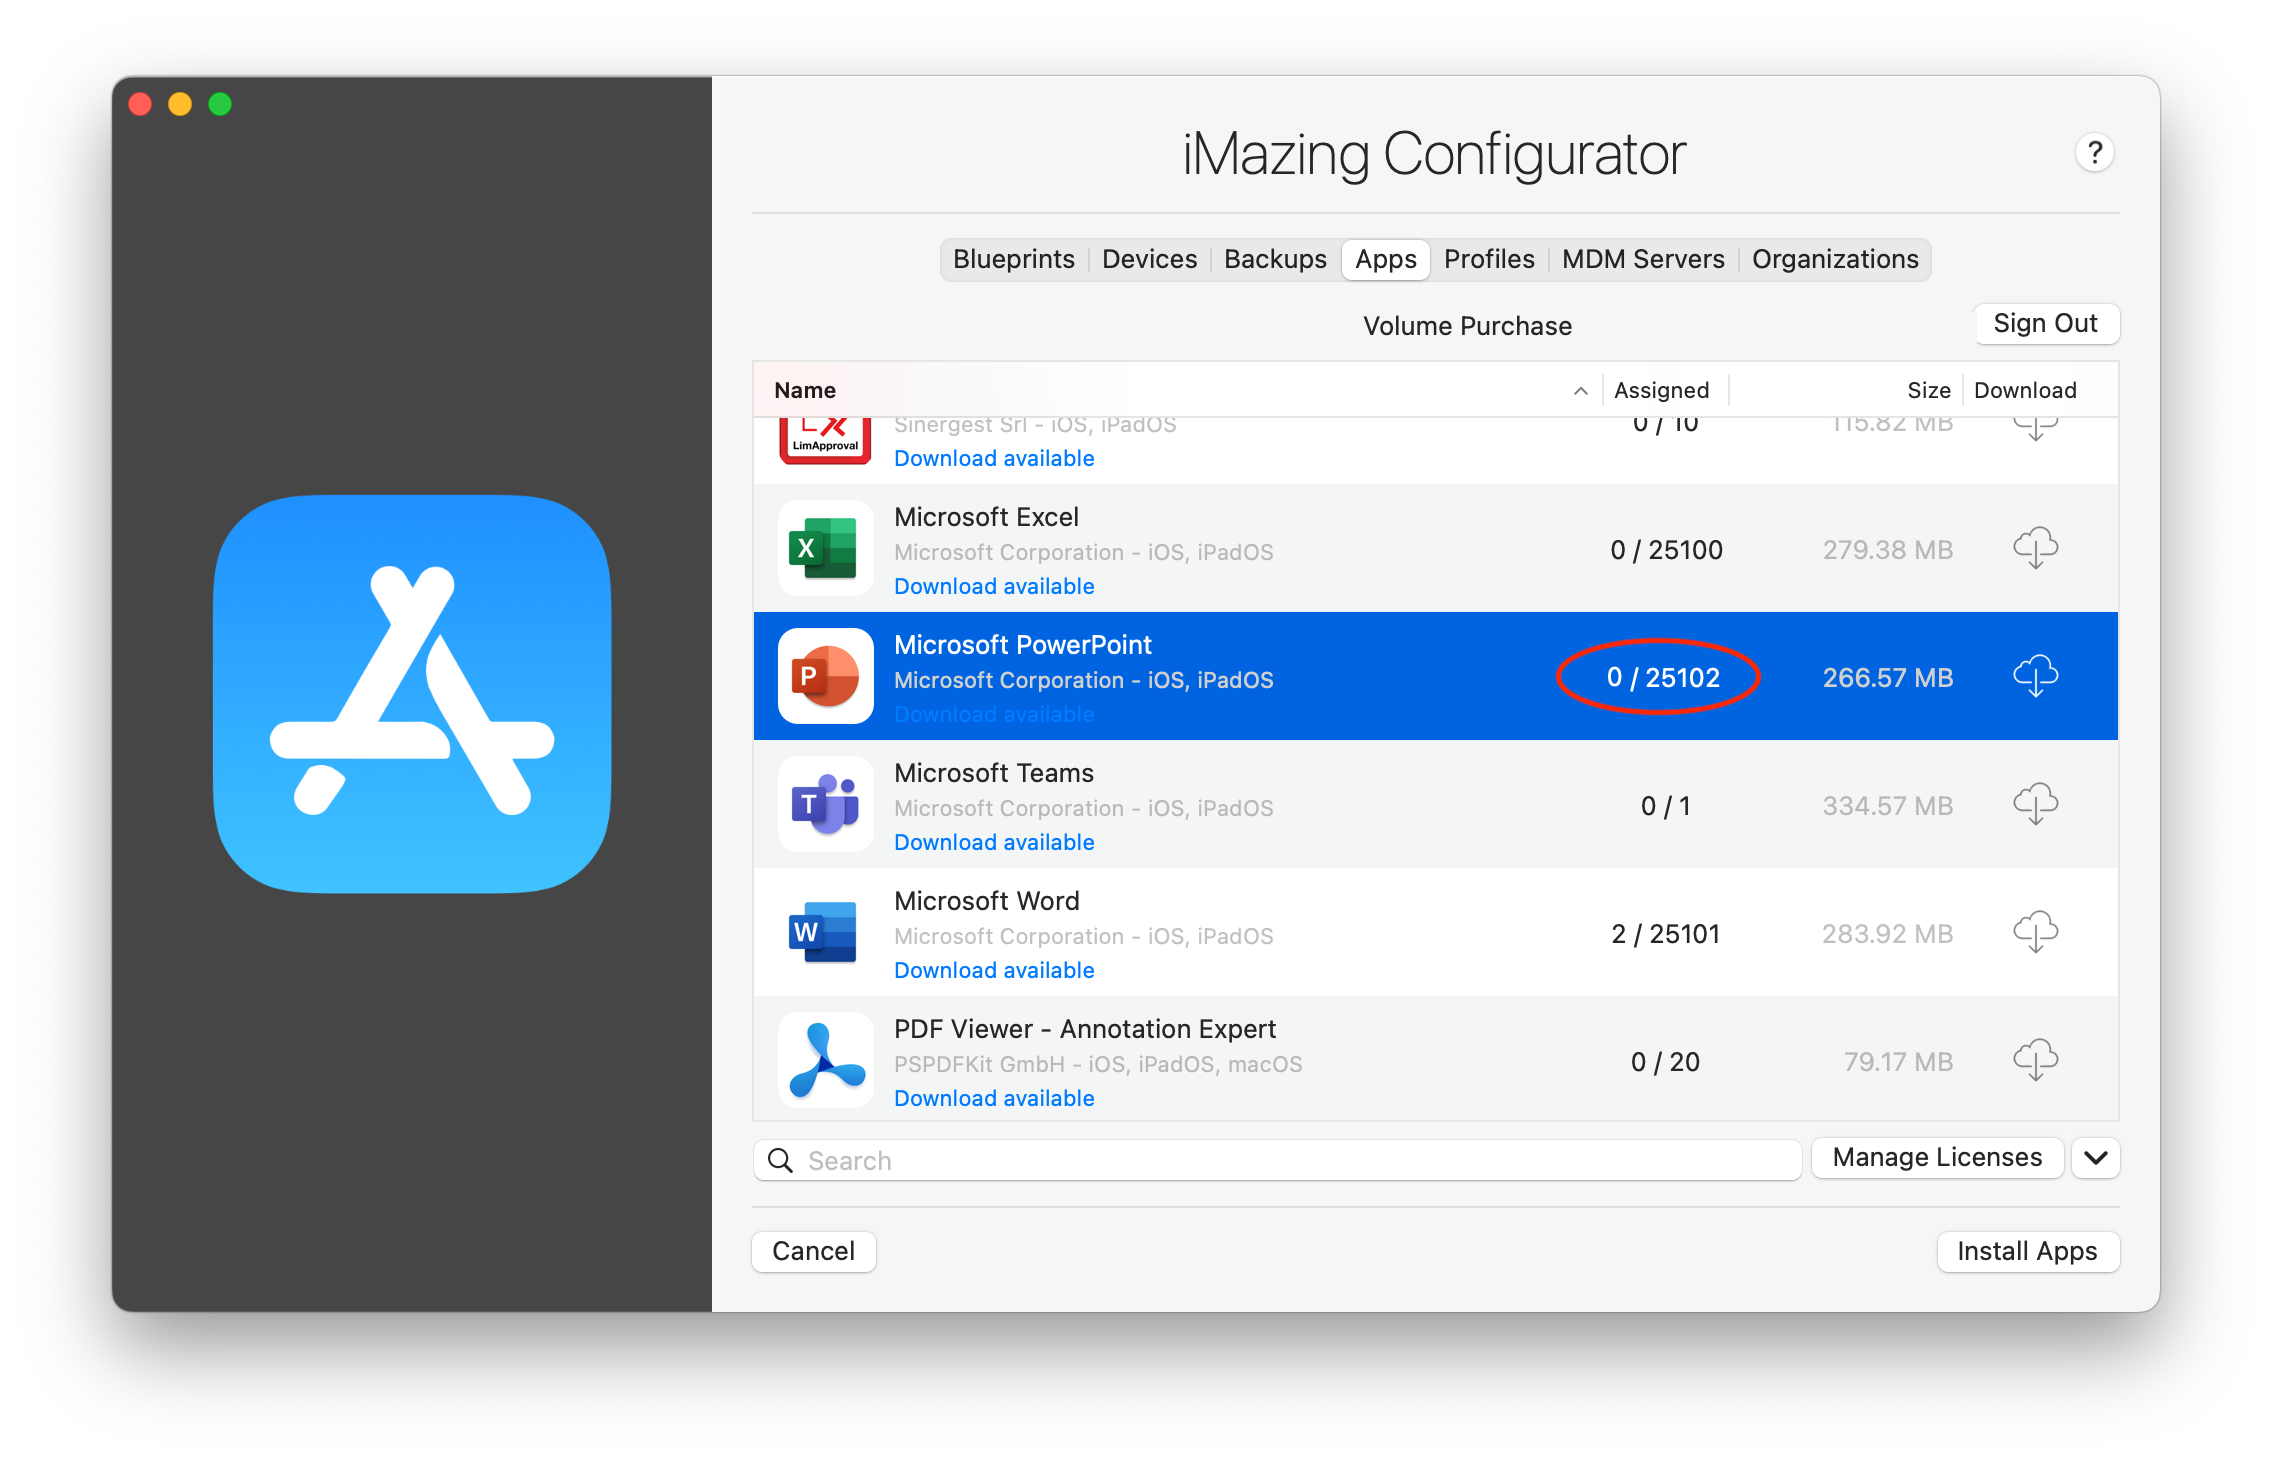Select the Microsoft Teams row name

[x=994, y=773]
